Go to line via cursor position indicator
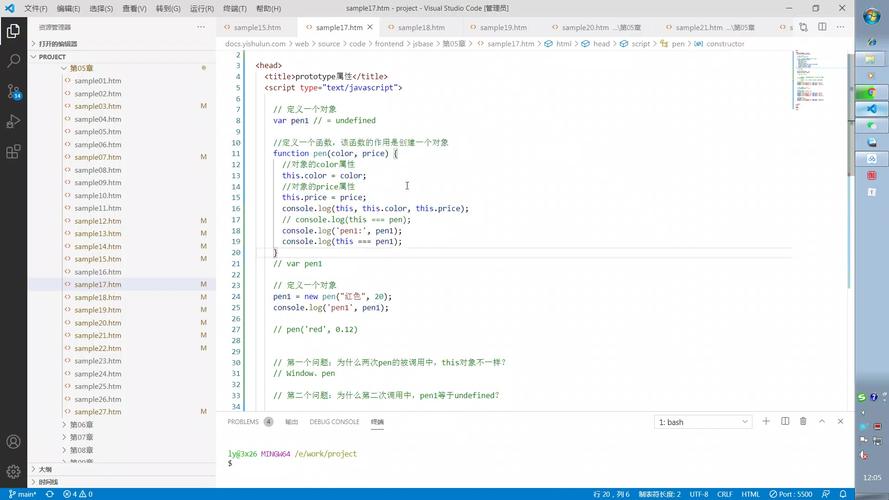889x500 pixels. click(x=611, y=494)
